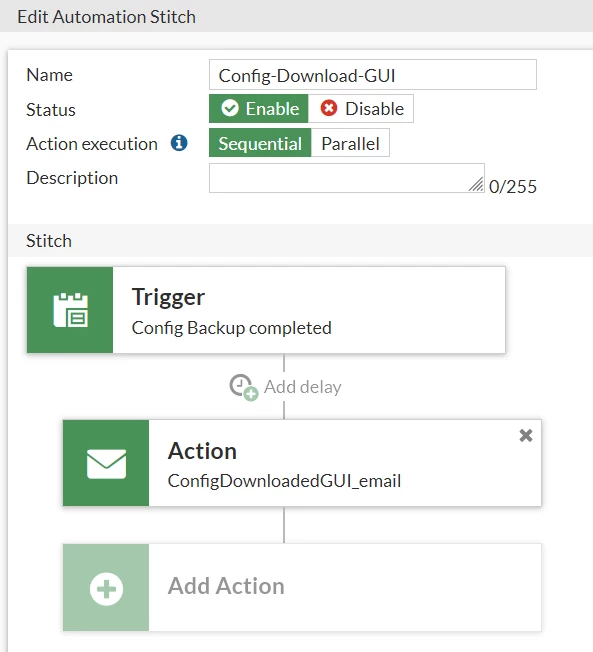Click the email envelope action icon
Screen dimensions: 593x652
tap(106, 464)
